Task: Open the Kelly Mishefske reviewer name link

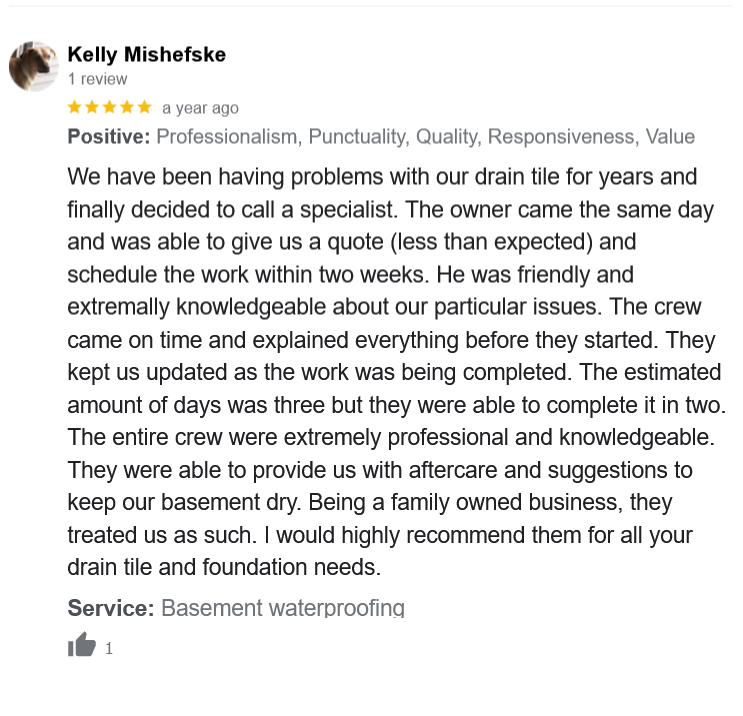Action: tap(146, 54)
